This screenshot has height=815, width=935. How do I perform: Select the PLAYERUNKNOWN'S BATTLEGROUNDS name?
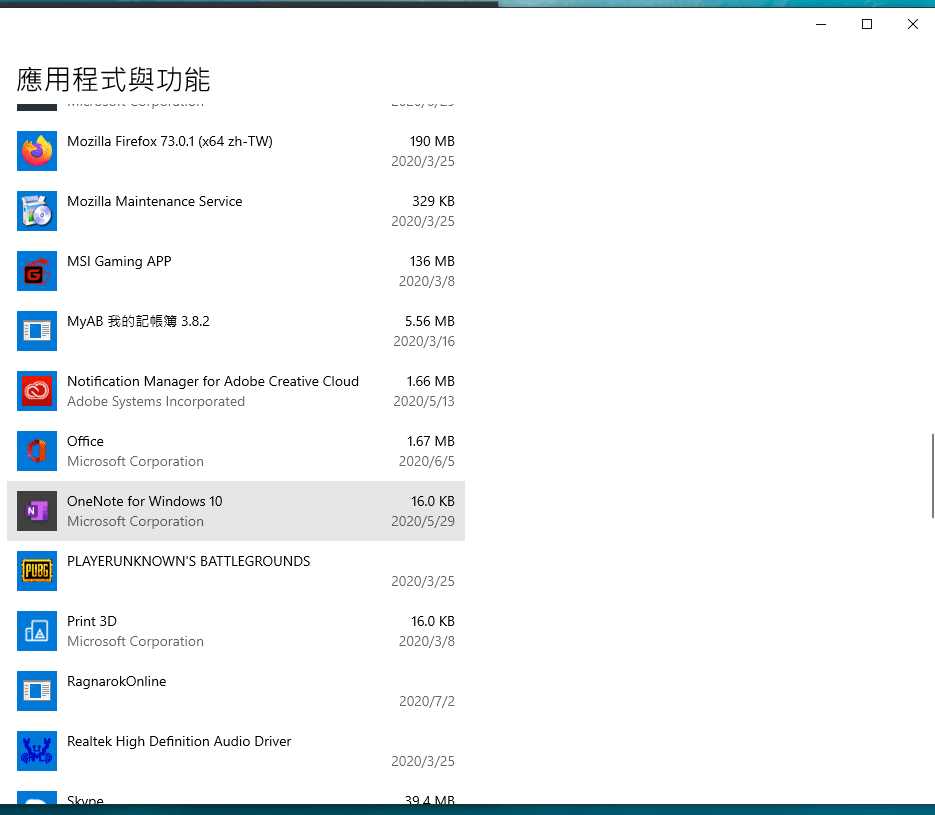[x=188, y=562]
